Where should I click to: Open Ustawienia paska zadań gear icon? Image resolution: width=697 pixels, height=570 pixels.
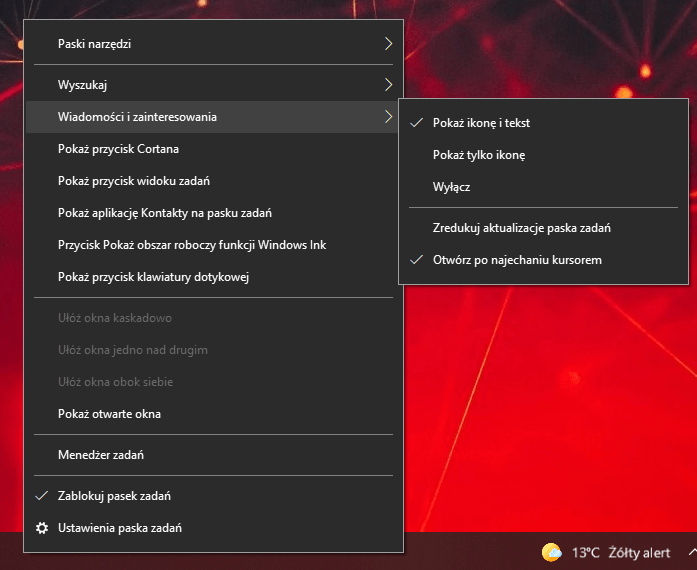pyautogui.click(x=42, y=528)
